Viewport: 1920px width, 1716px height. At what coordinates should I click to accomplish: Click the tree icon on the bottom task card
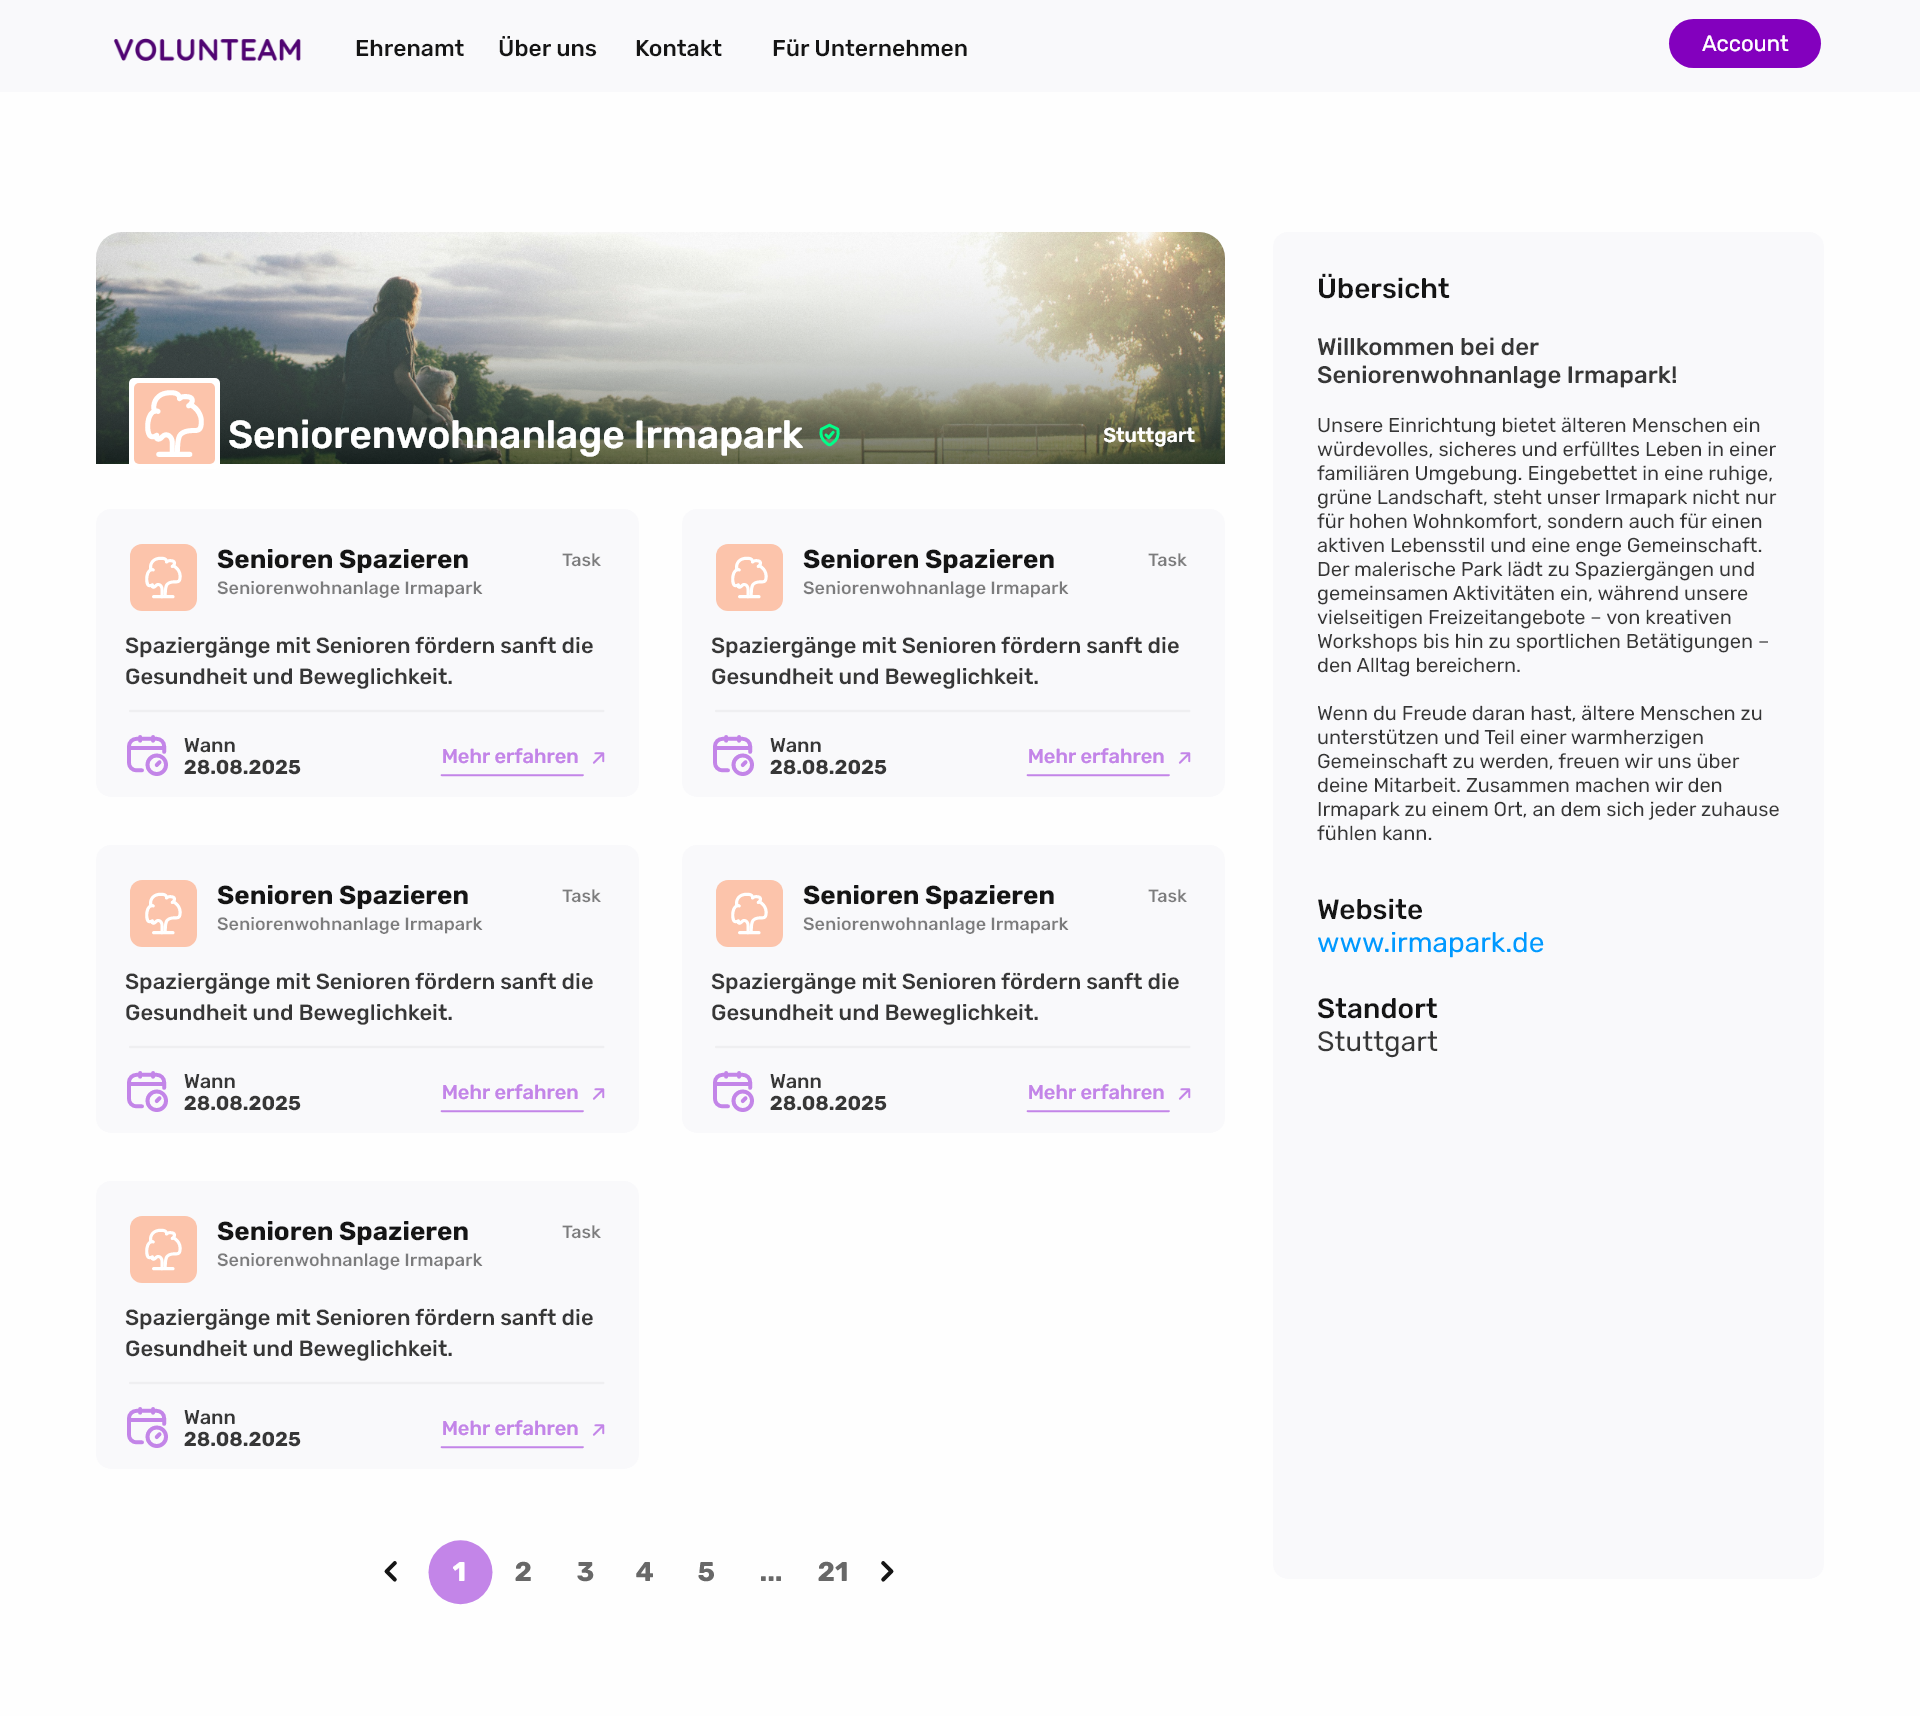click(163, 1249)
